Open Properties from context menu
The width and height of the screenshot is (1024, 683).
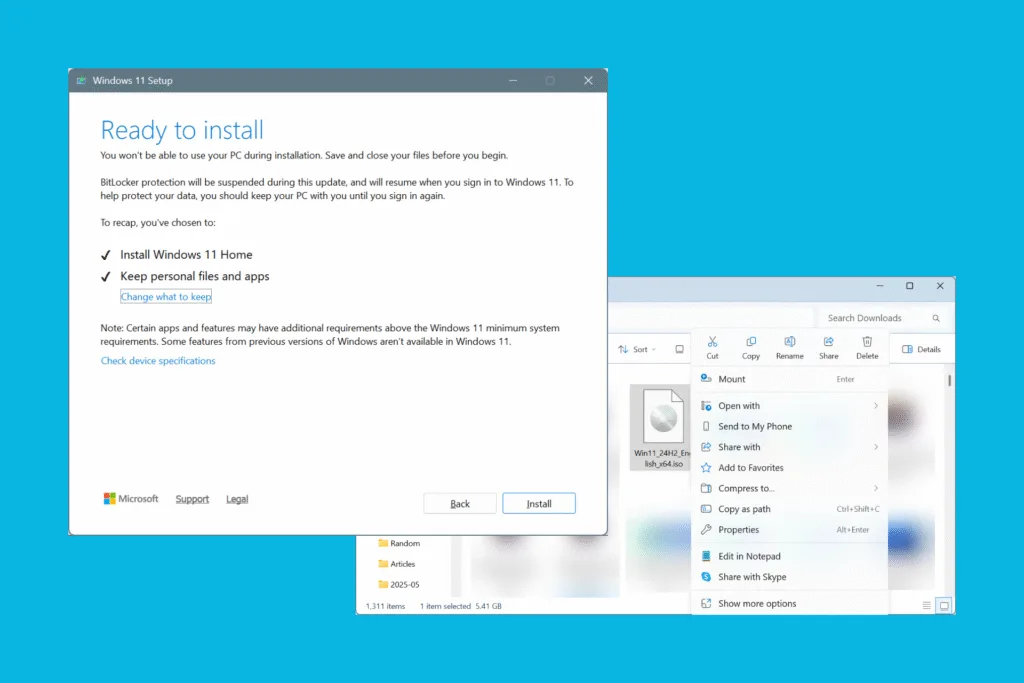790,530
